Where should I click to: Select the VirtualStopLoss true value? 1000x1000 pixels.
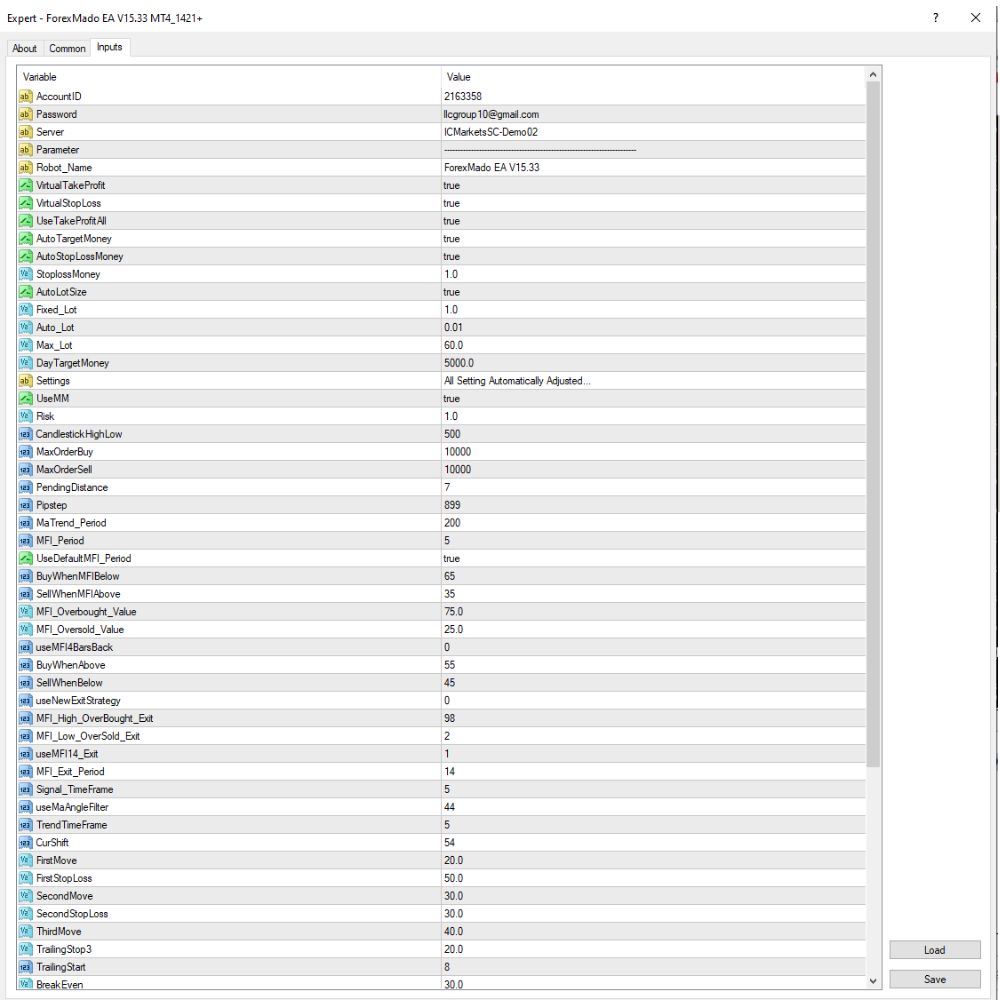(452, 203)
